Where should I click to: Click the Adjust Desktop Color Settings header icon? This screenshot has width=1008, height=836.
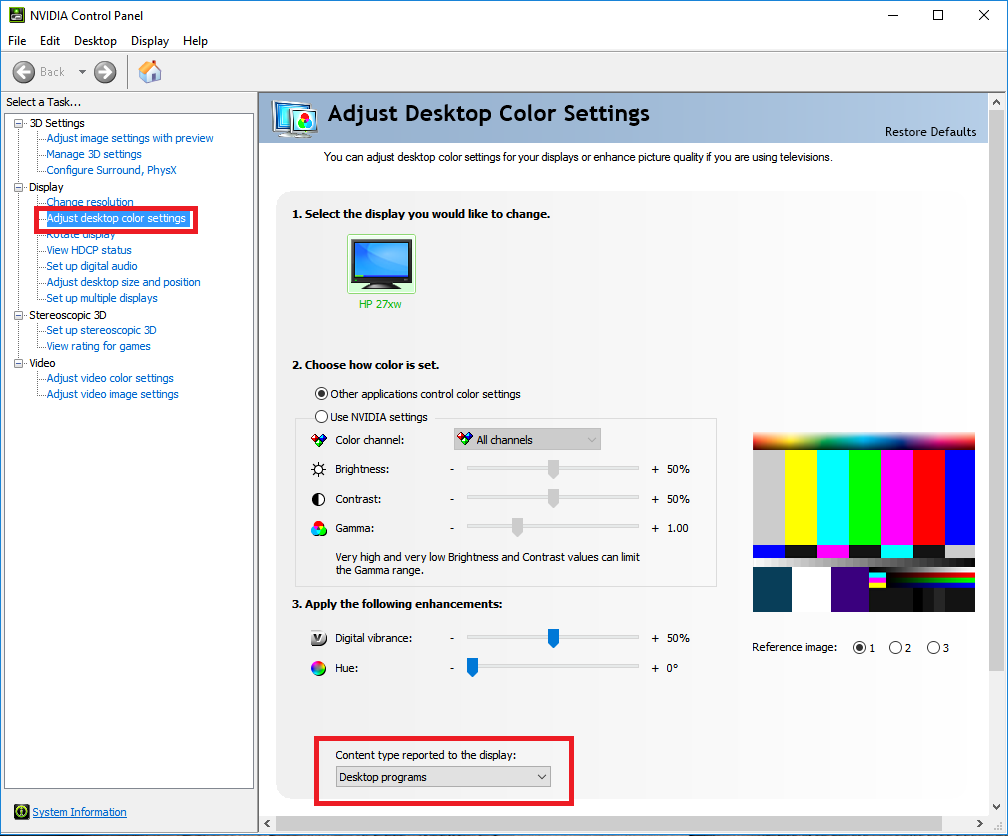(294, 119)
